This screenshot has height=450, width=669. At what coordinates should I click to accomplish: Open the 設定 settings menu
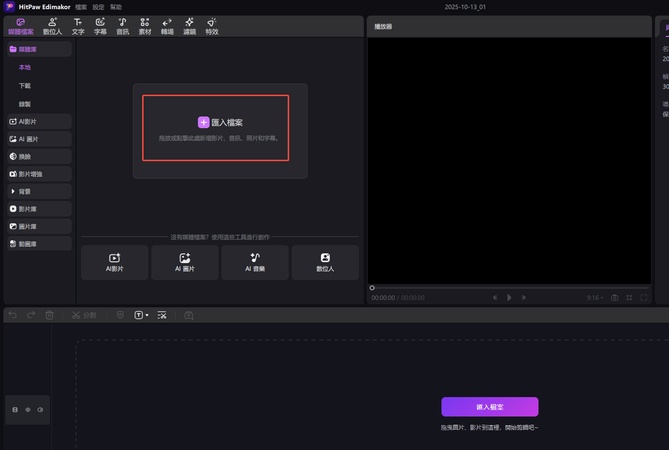click(98, 6)
